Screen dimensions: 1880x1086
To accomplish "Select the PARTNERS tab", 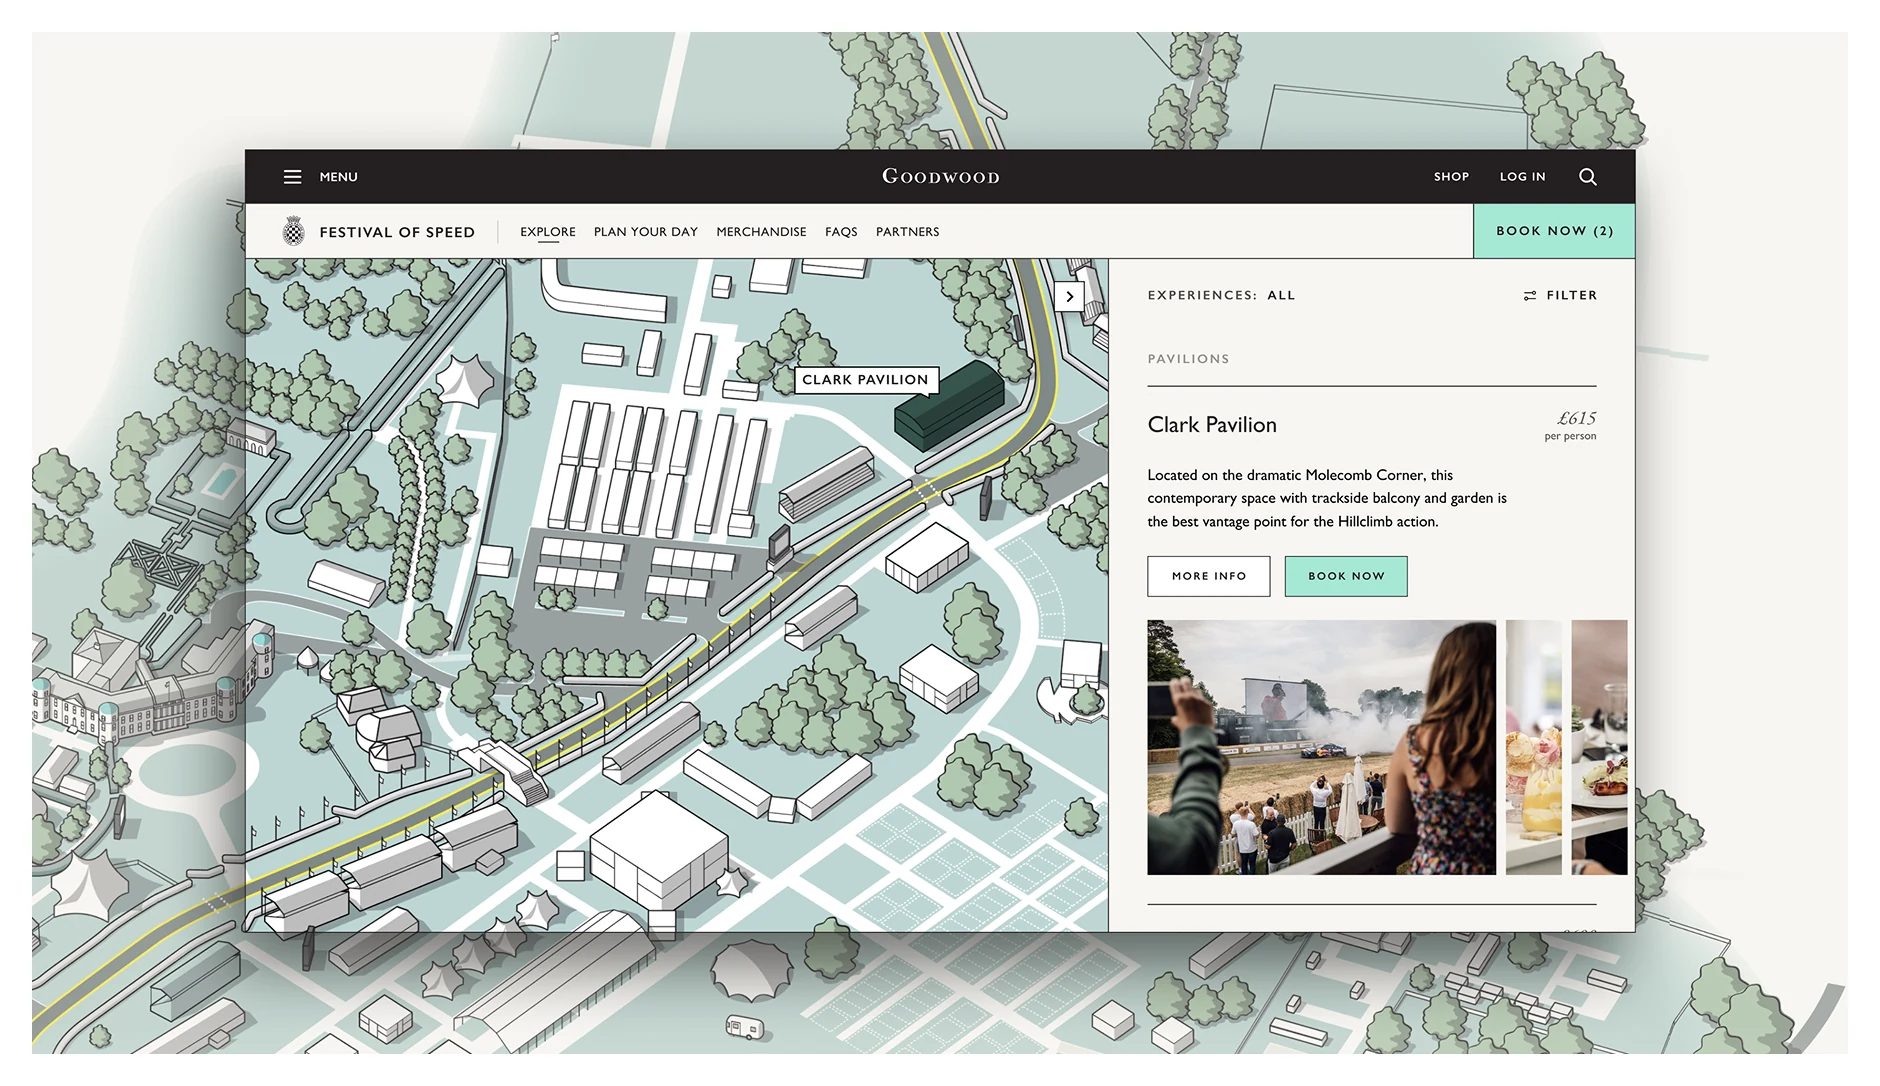I will click(x=907, y=232).
